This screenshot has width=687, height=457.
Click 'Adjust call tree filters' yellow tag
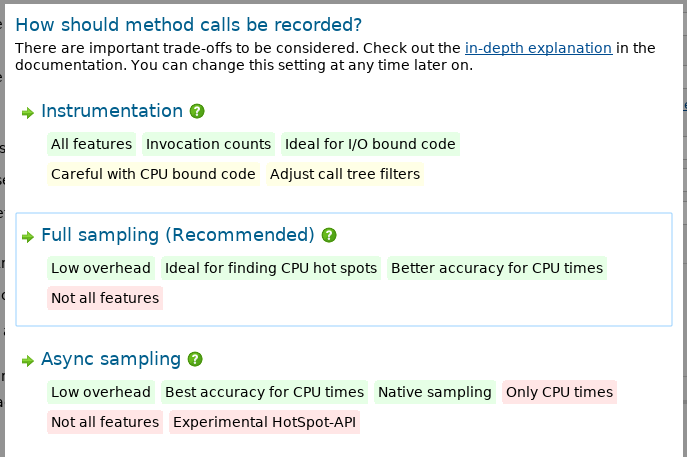click(345, 174)
